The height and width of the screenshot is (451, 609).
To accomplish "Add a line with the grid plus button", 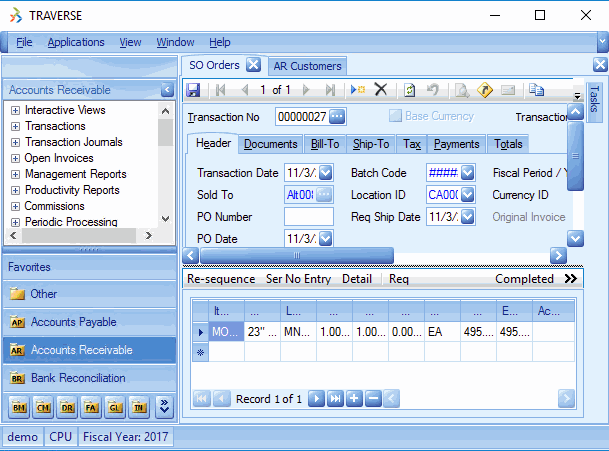I will coord(354,399).
